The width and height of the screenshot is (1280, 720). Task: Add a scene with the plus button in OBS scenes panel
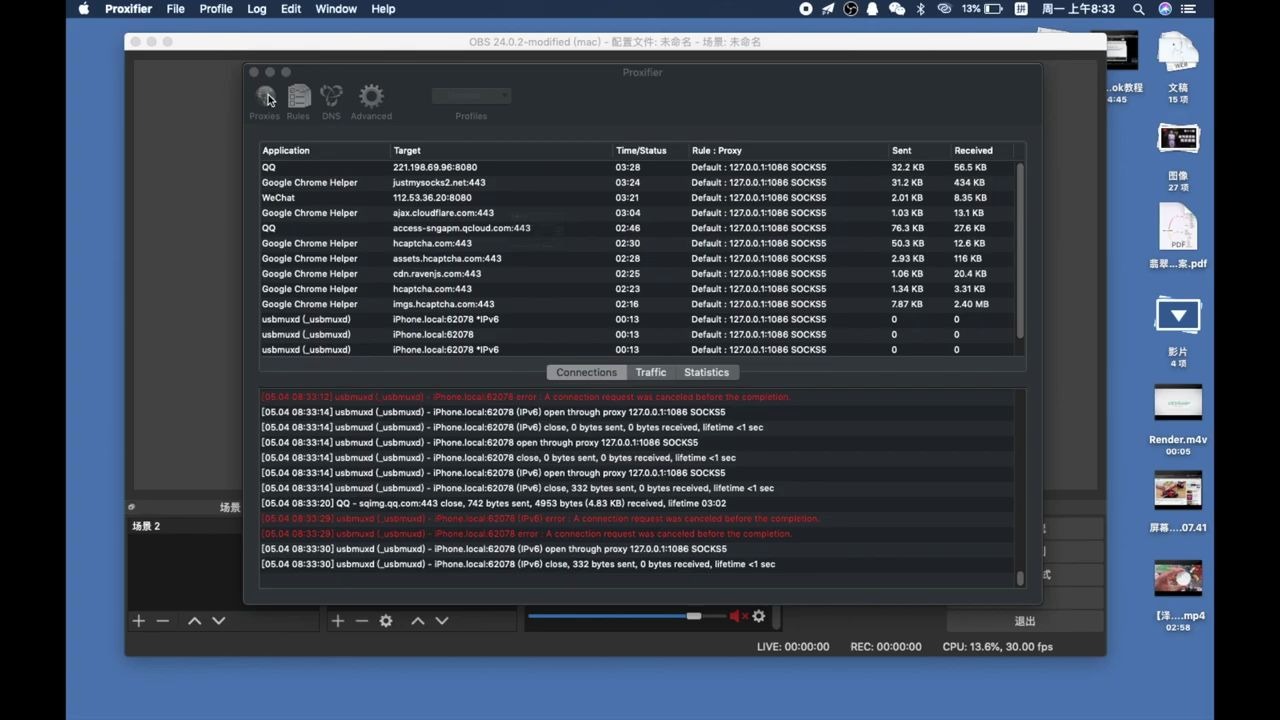[x=138, y=621]
